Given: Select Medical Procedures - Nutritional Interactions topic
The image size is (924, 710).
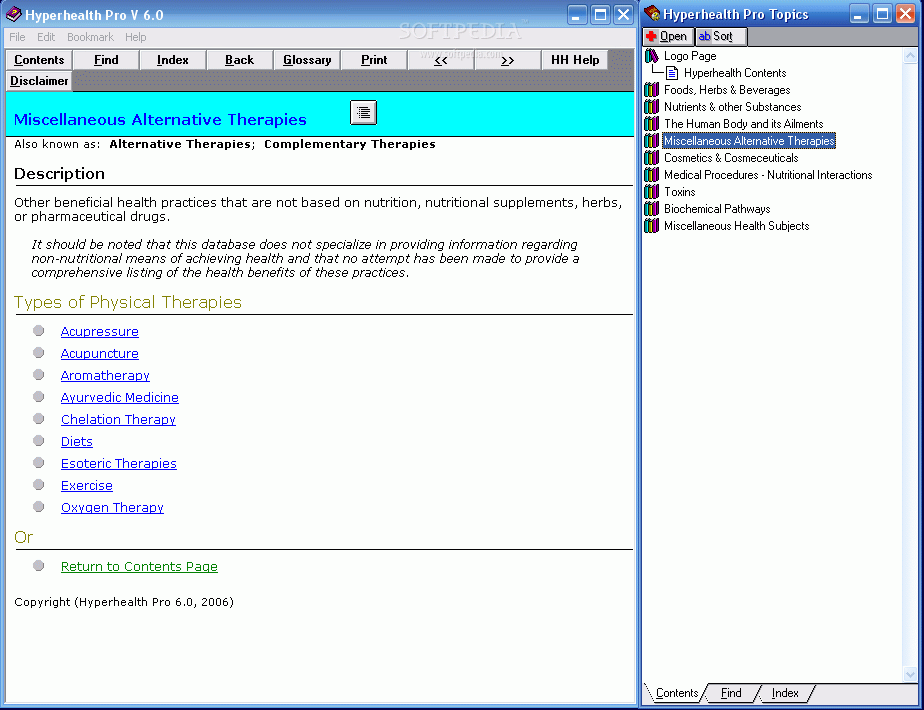Looking at the screenshot, I should tap(768, 175).
